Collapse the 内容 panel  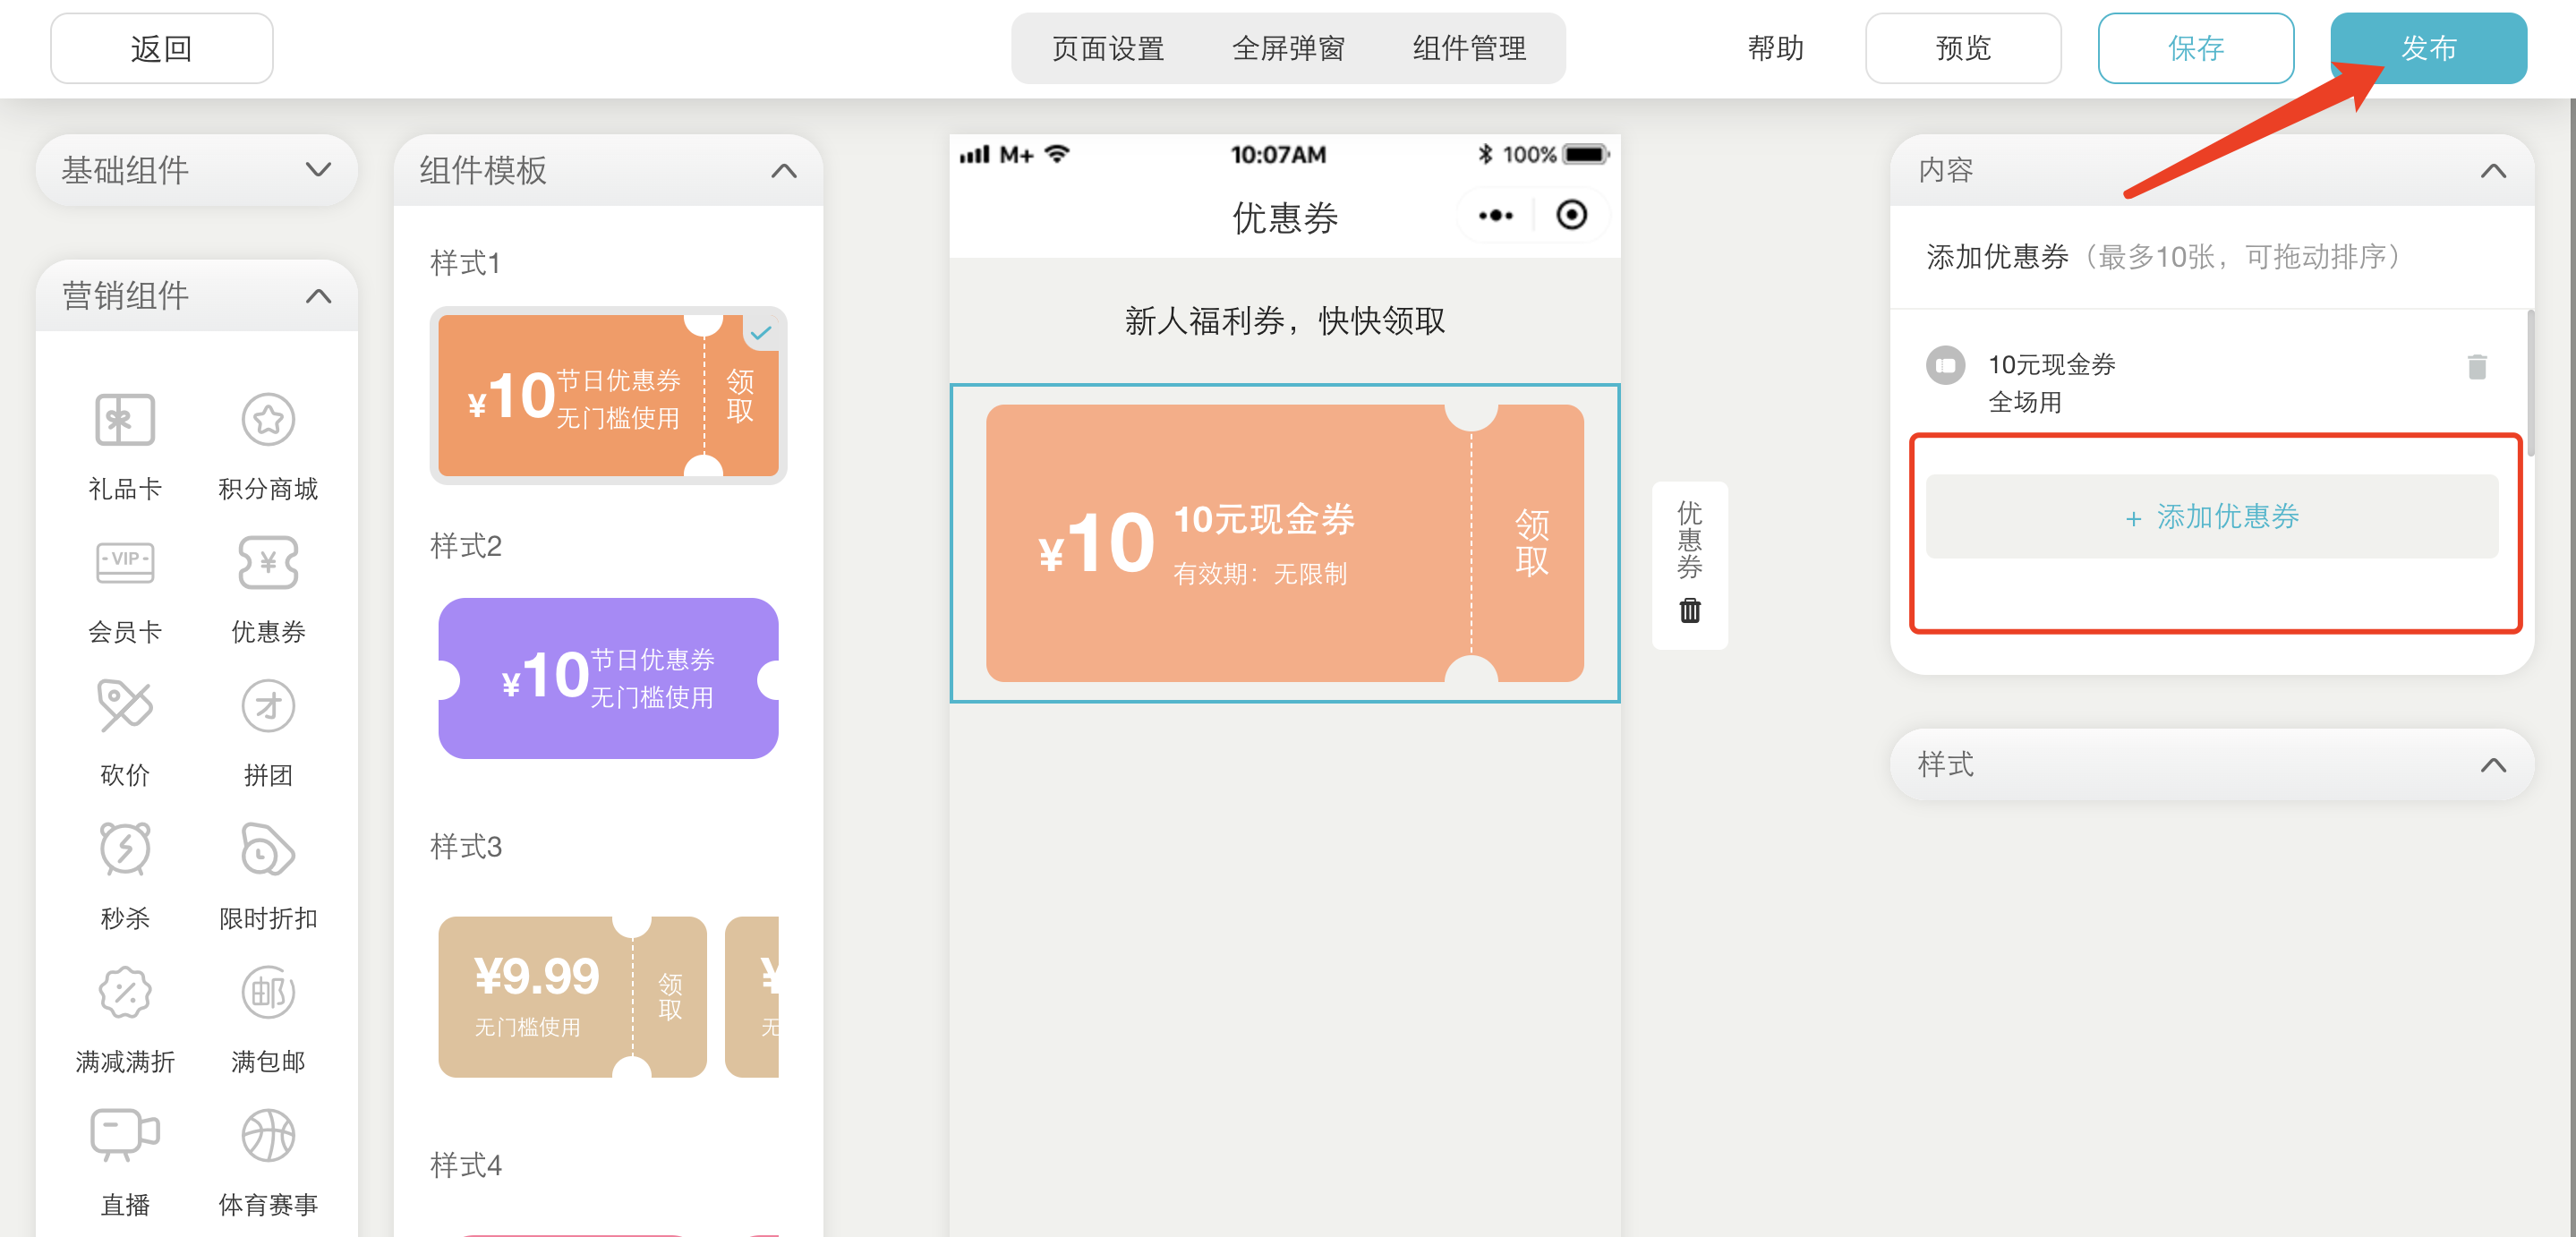click(x=2492, y=171)
